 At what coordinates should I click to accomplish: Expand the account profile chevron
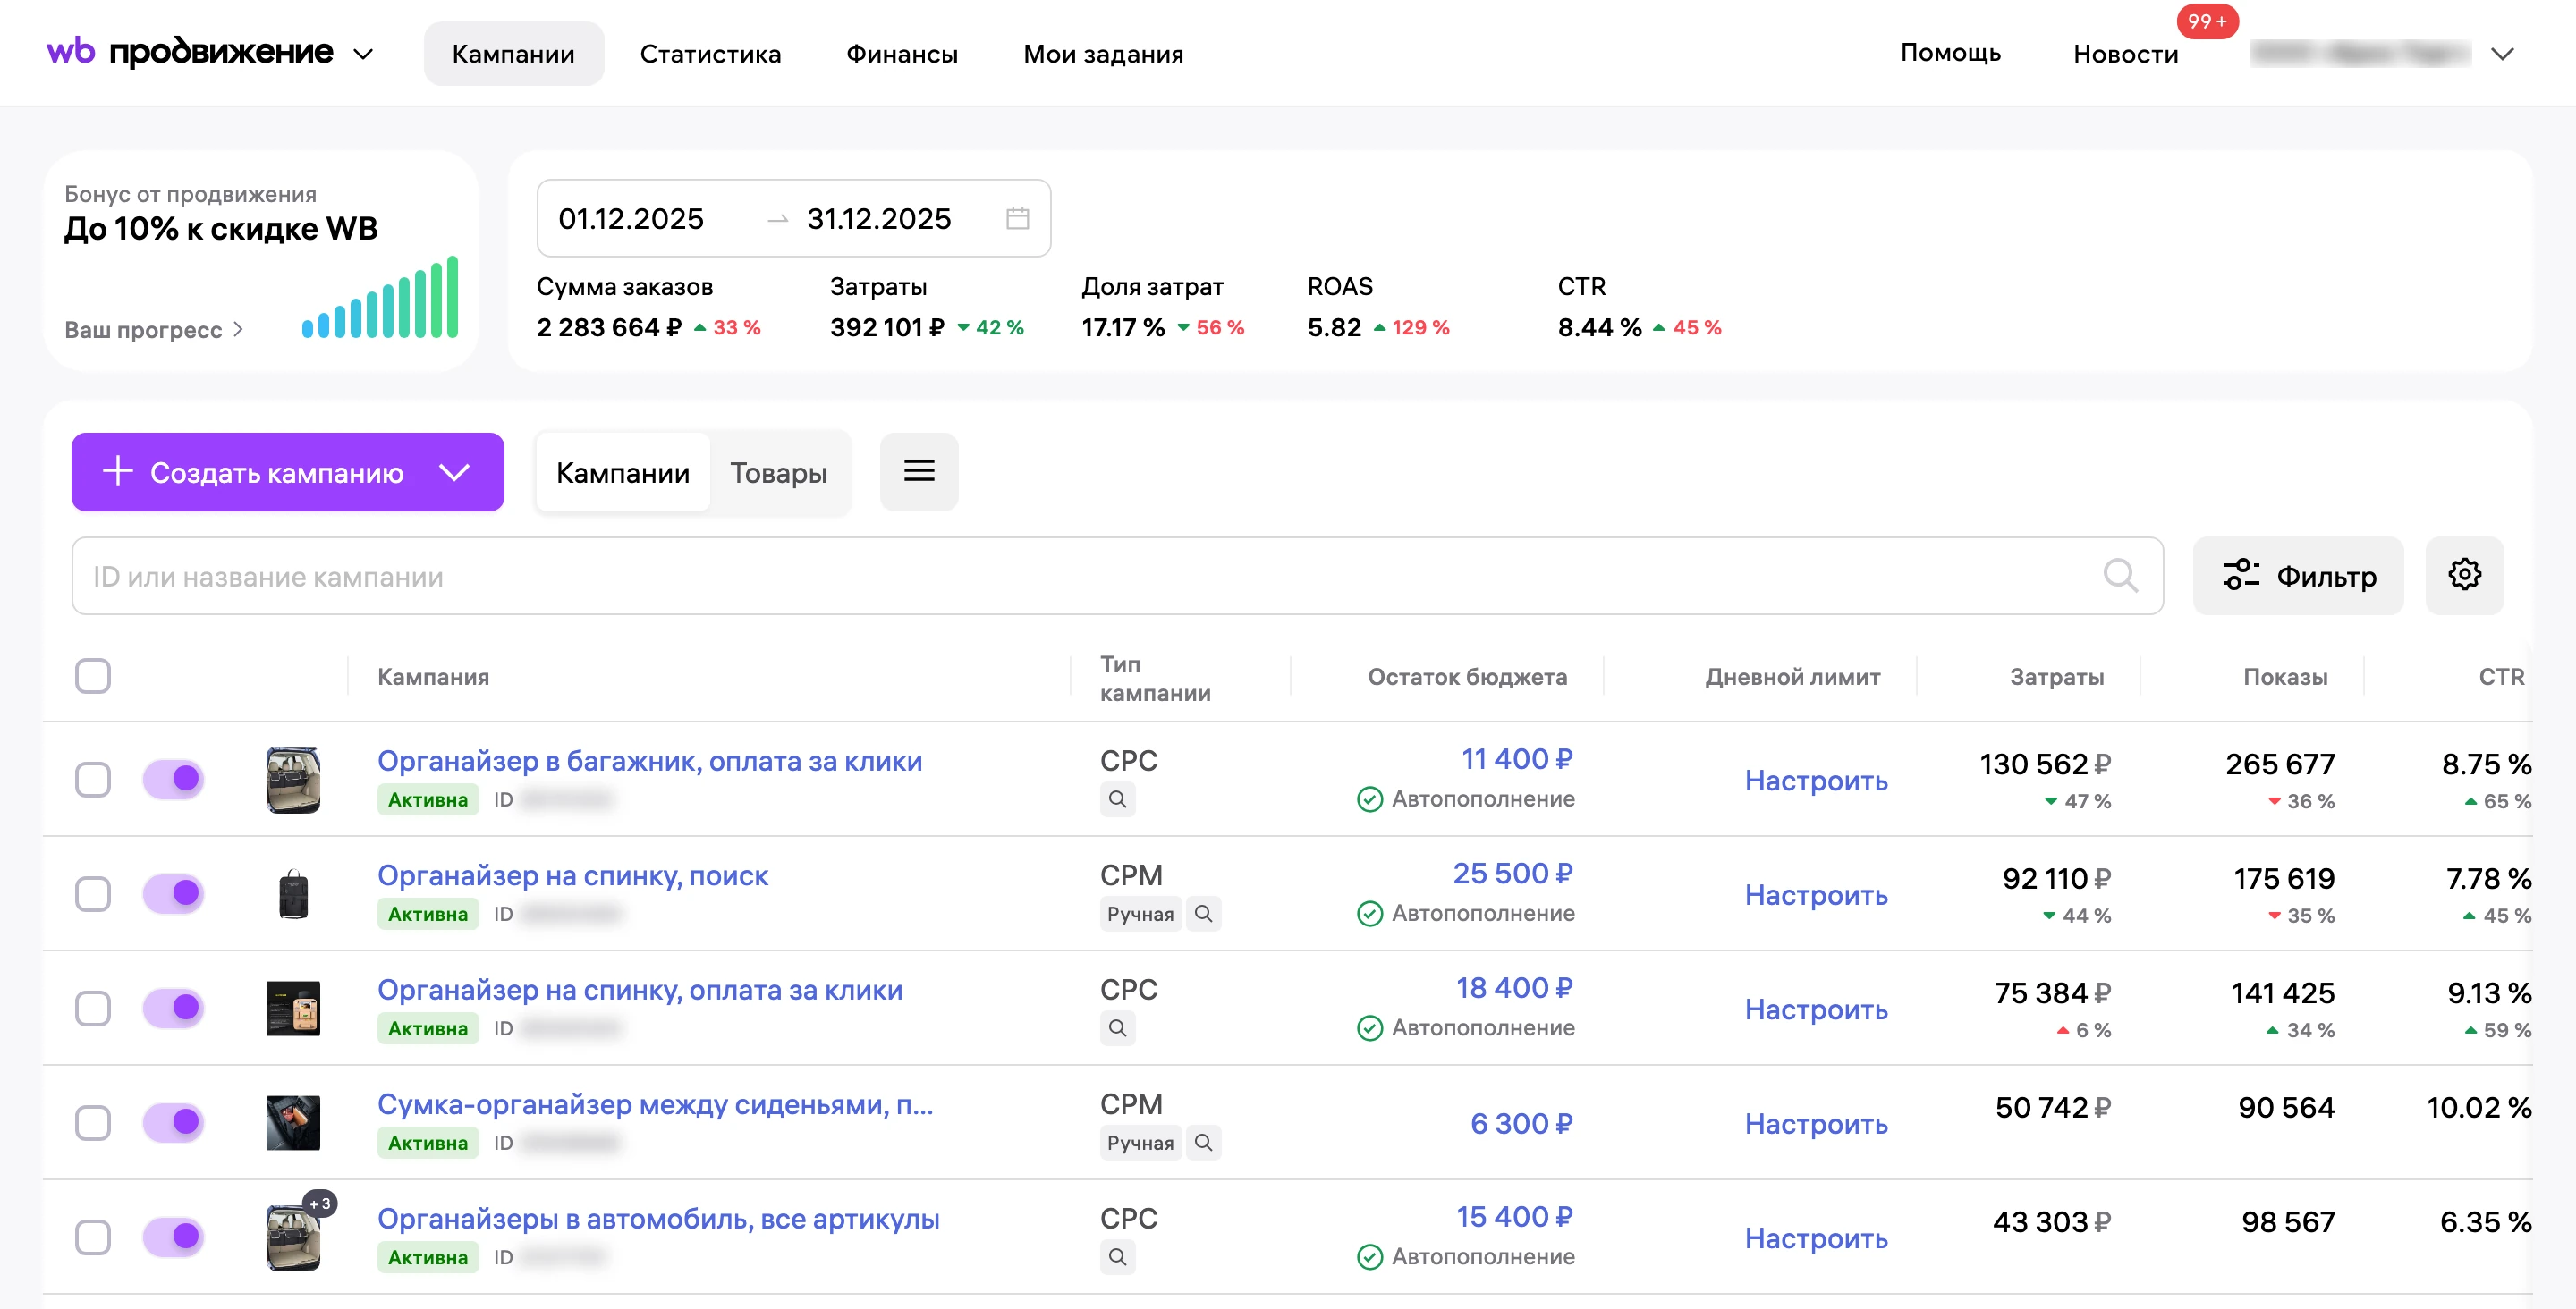click(2502, 54)
